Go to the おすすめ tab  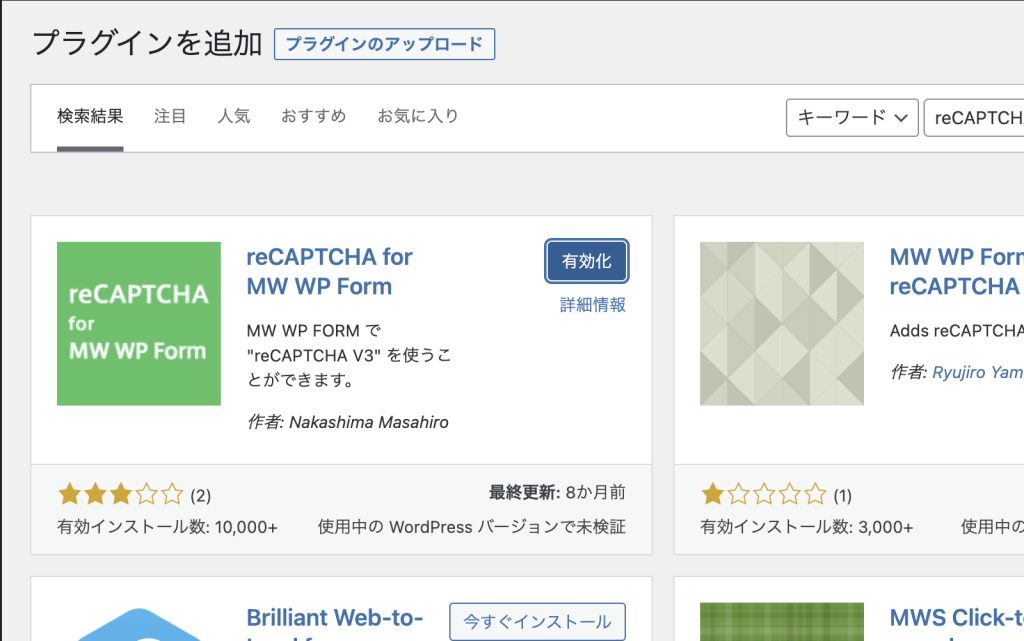(x=313, y=116)
